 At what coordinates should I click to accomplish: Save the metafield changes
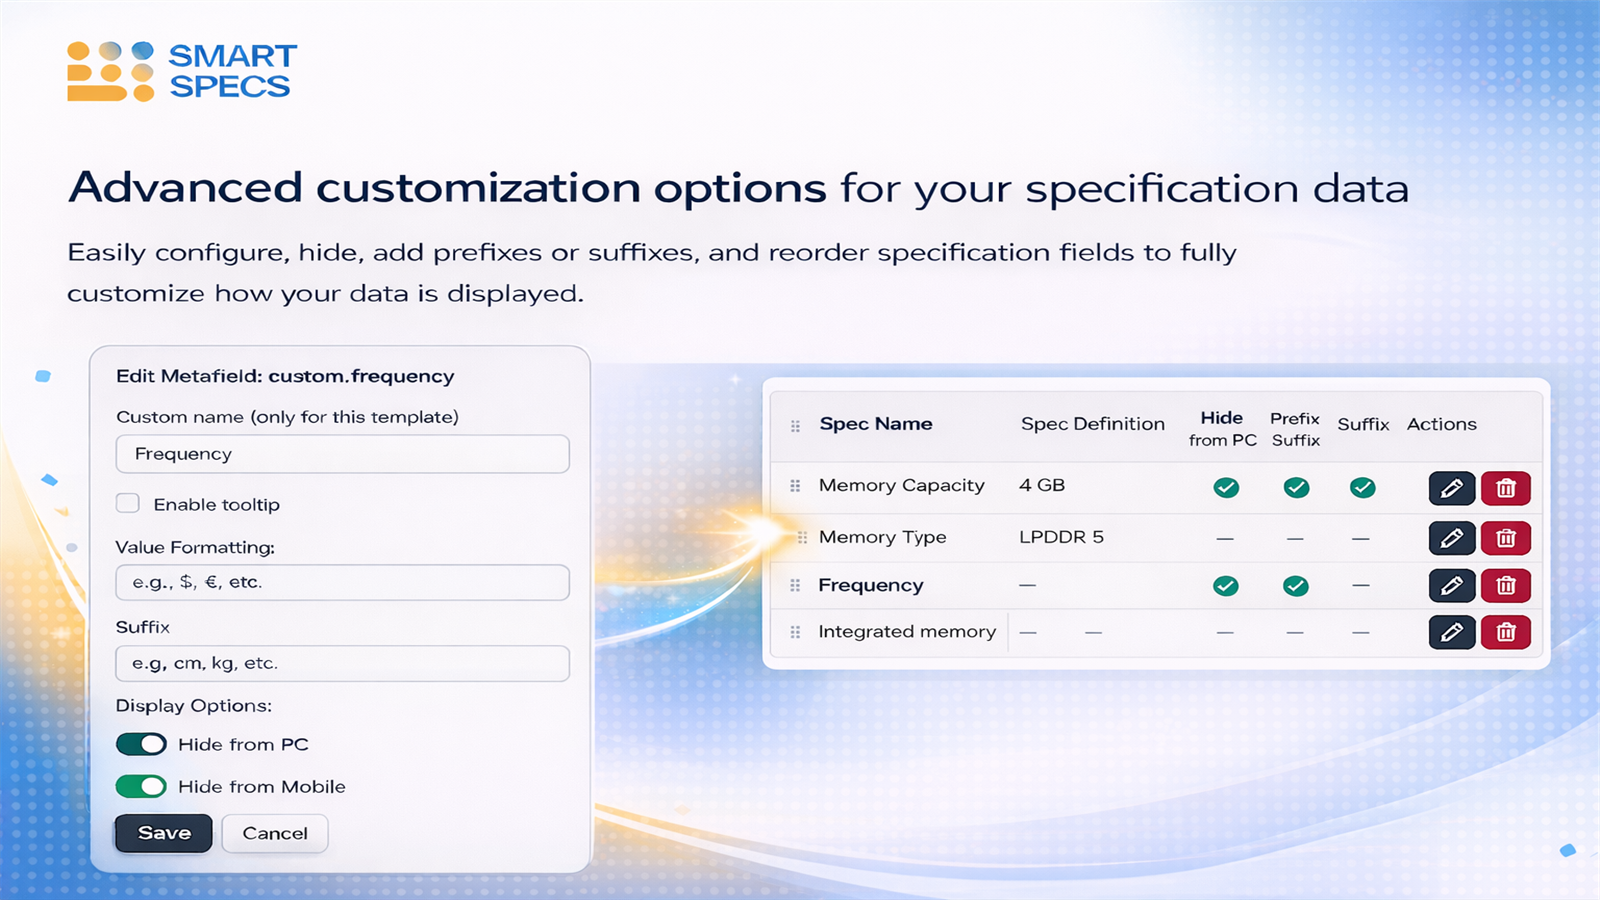tap(163, 833)
